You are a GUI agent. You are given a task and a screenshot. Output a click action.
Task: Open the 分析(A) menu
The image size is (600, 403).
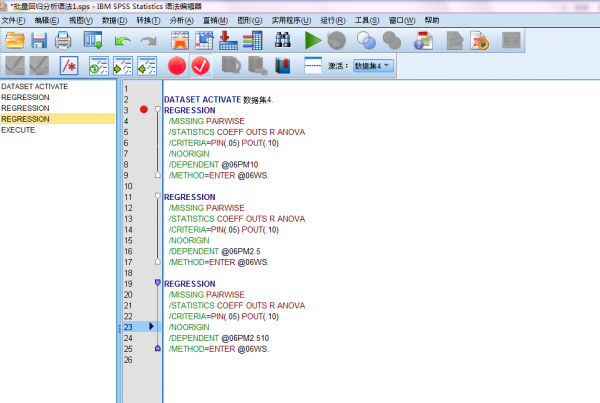182,20
